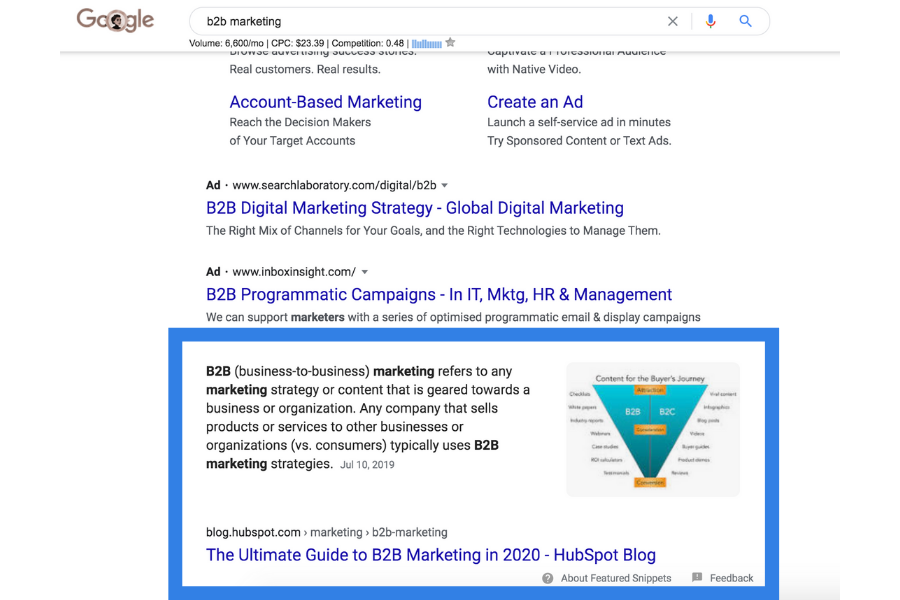
Task: Click 'Try Sponsored Content or Text Ads.' text
Action: 579,141
